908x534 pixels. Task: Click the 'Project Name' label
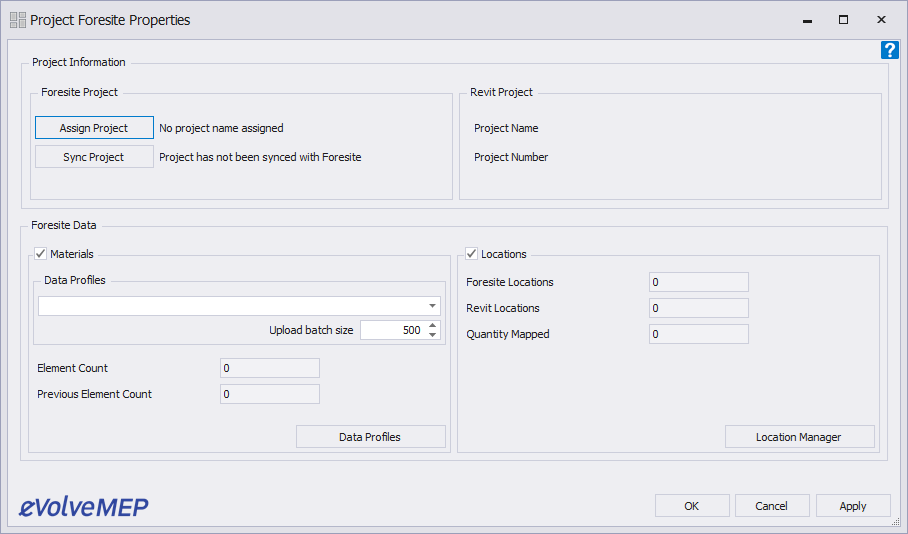coord(506,128)
